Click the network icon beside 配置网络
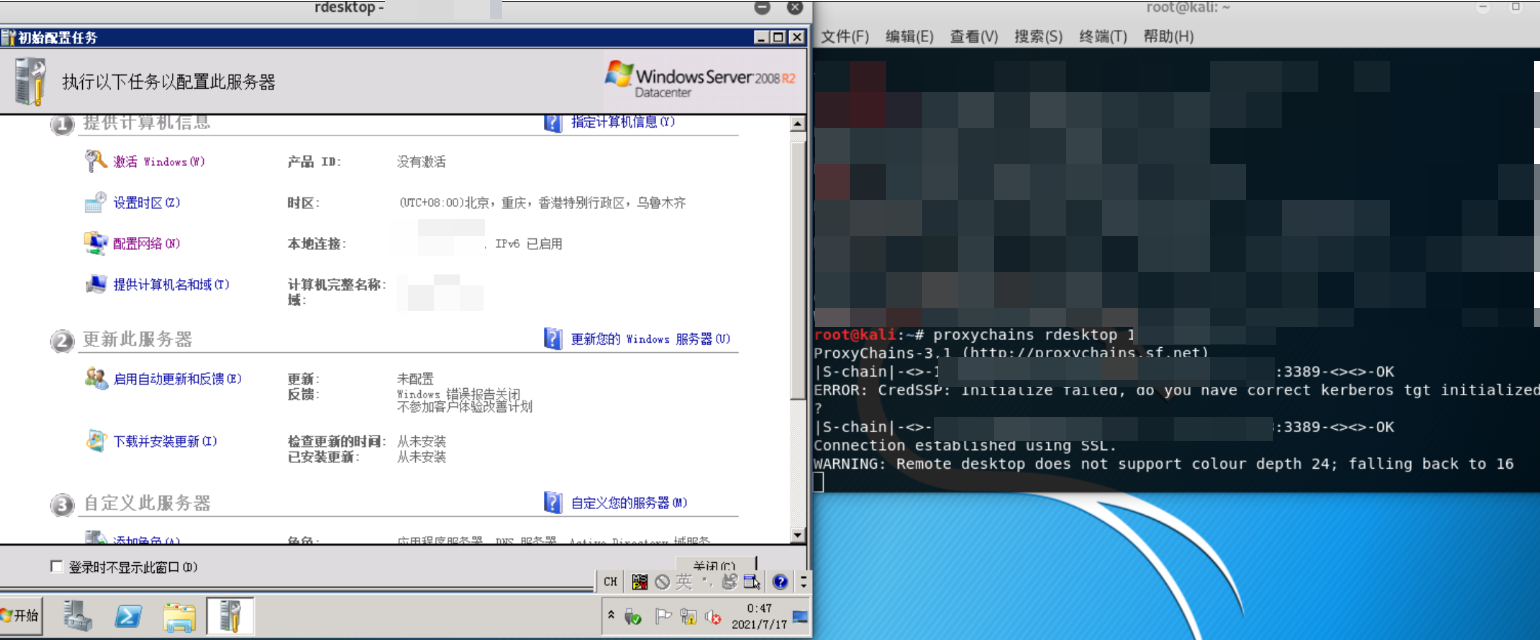Screen dimensions: 1540x640 point(95,243)
